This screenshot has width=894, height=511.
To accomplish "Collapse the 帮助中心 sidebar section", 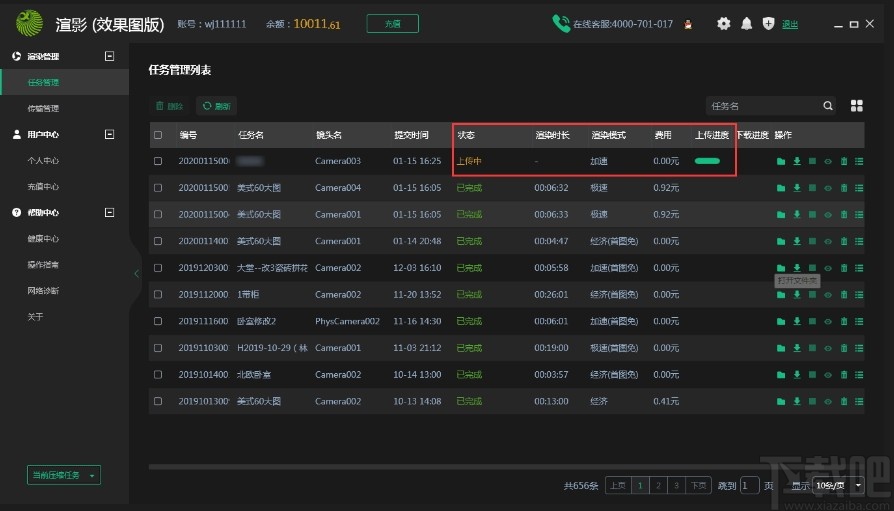I will tap(109, 212).
